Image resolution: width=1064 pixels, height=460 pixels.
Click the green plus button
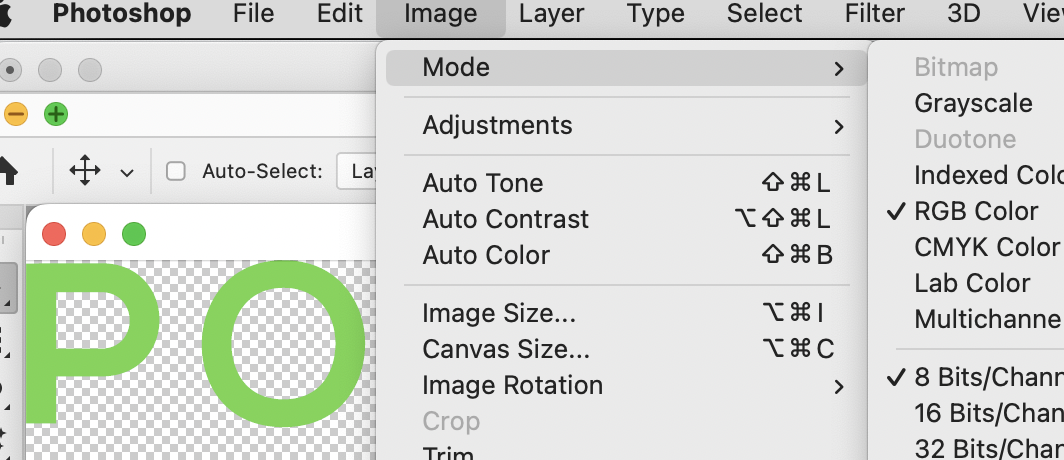[56, 114]
